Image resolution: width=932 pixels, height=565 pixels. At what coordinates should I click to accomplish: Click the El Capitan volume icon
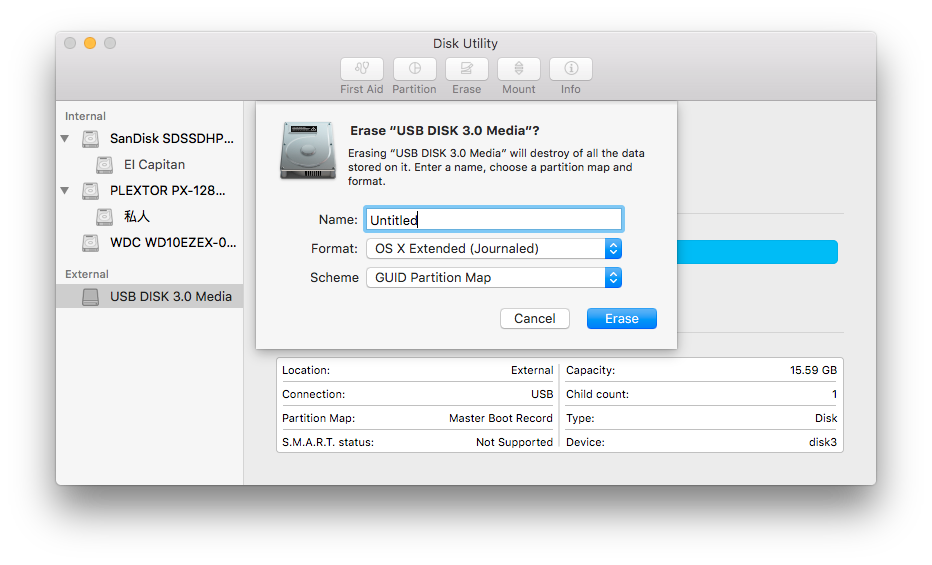(x=105, y=165)
